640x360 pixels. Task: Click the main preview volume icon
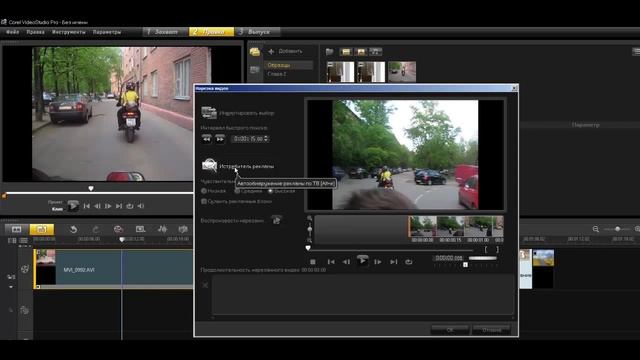(x=141, y=206)
